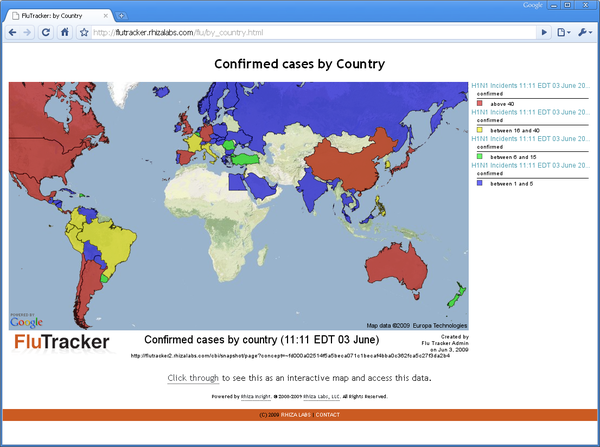Click the FluTracker logo
The height and width of the screenshot is (447, 600).
62,342
